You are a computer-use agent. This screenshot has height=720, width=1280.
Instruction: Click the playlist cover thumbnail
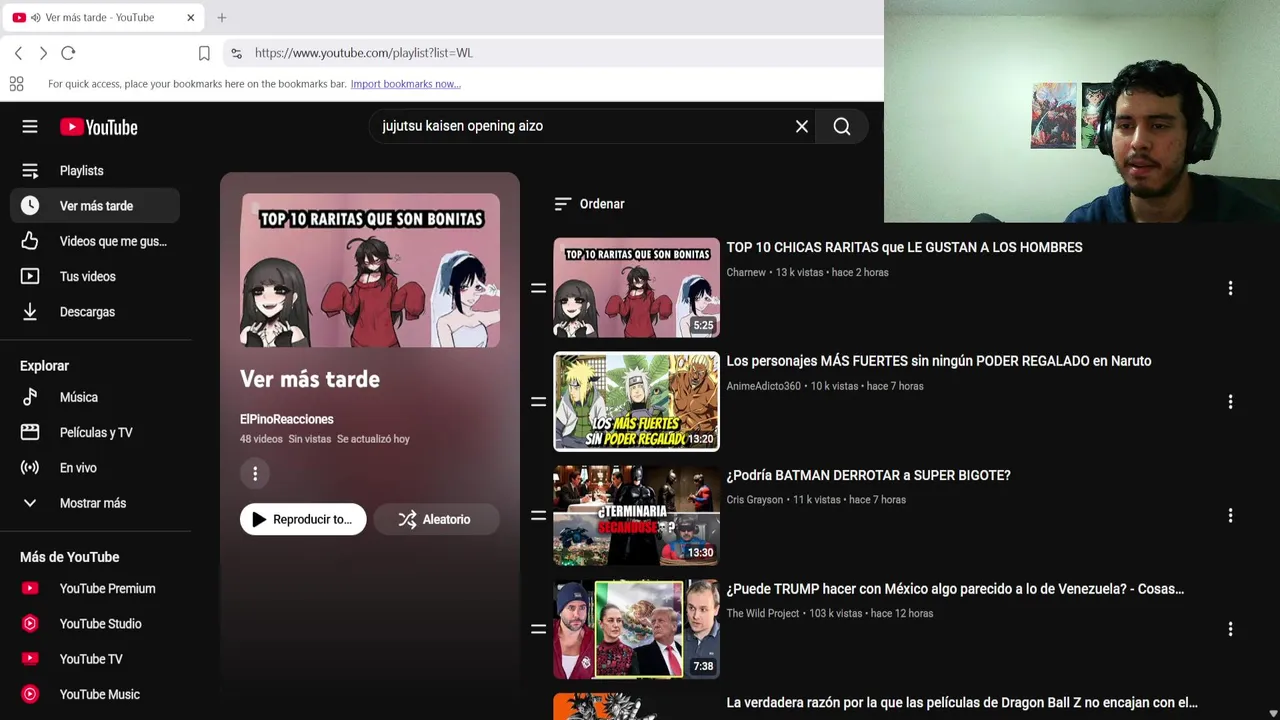coord(370,270)
